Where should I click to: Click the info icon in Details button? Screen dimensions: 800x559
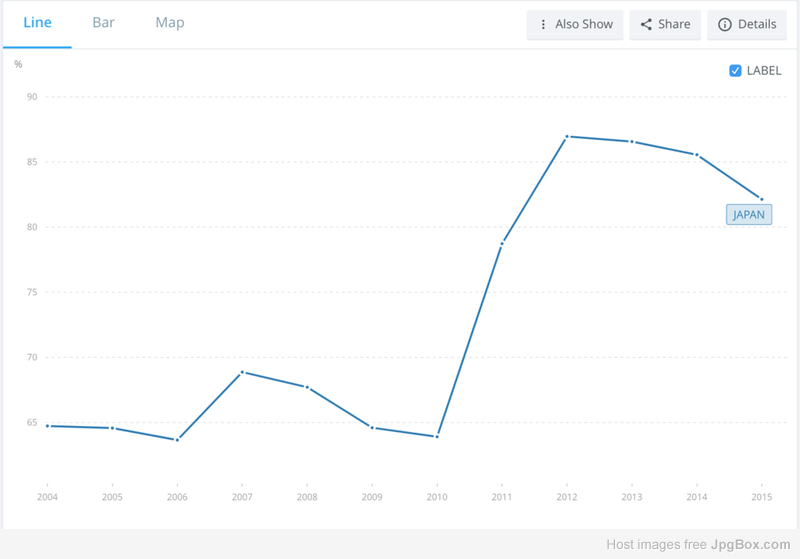[724, 24]
